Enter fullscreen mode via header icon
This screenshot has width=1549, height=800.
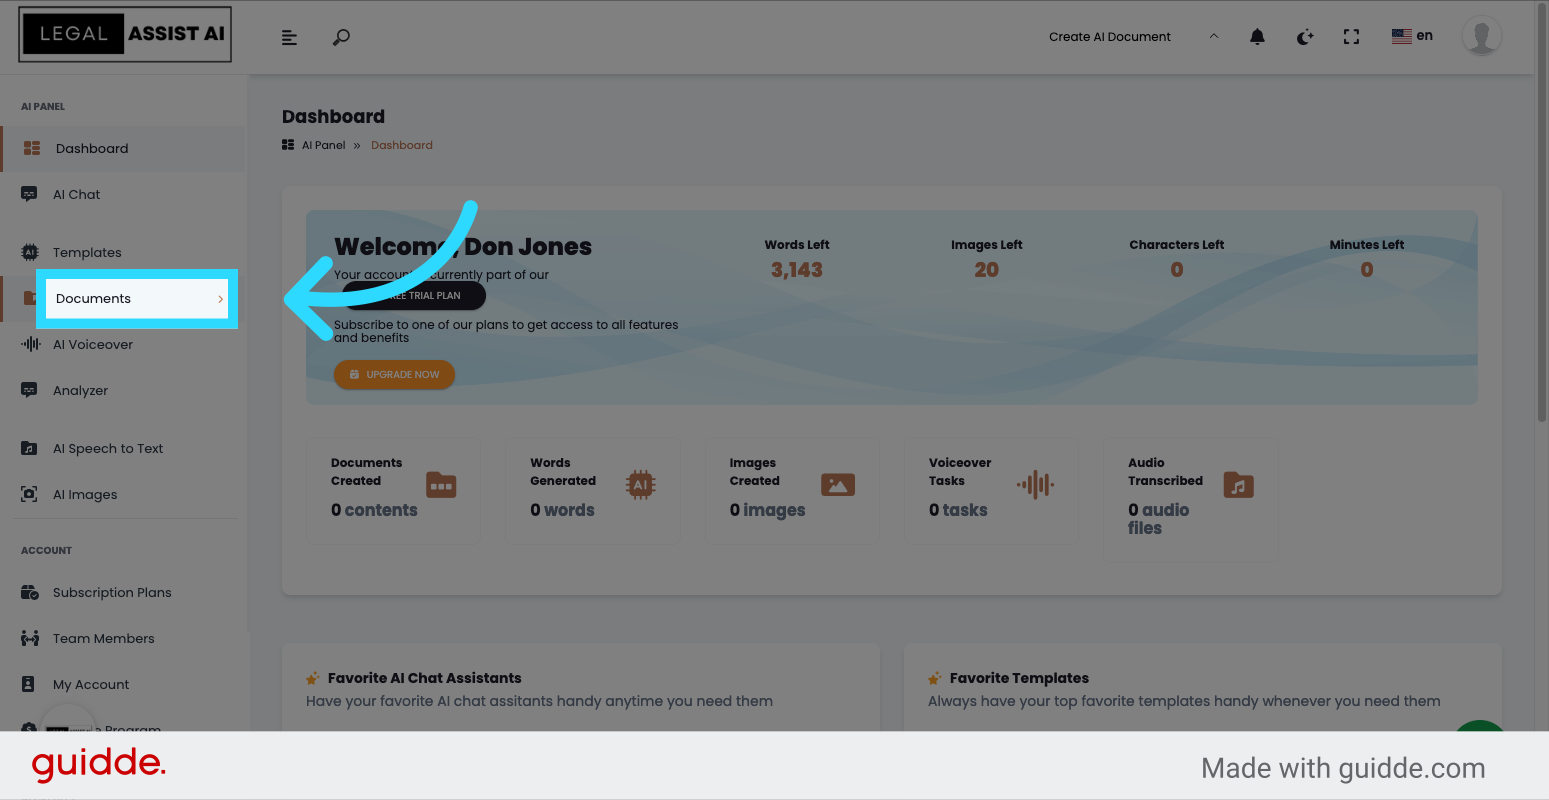pyautogui.click(x=1351, y=37)
